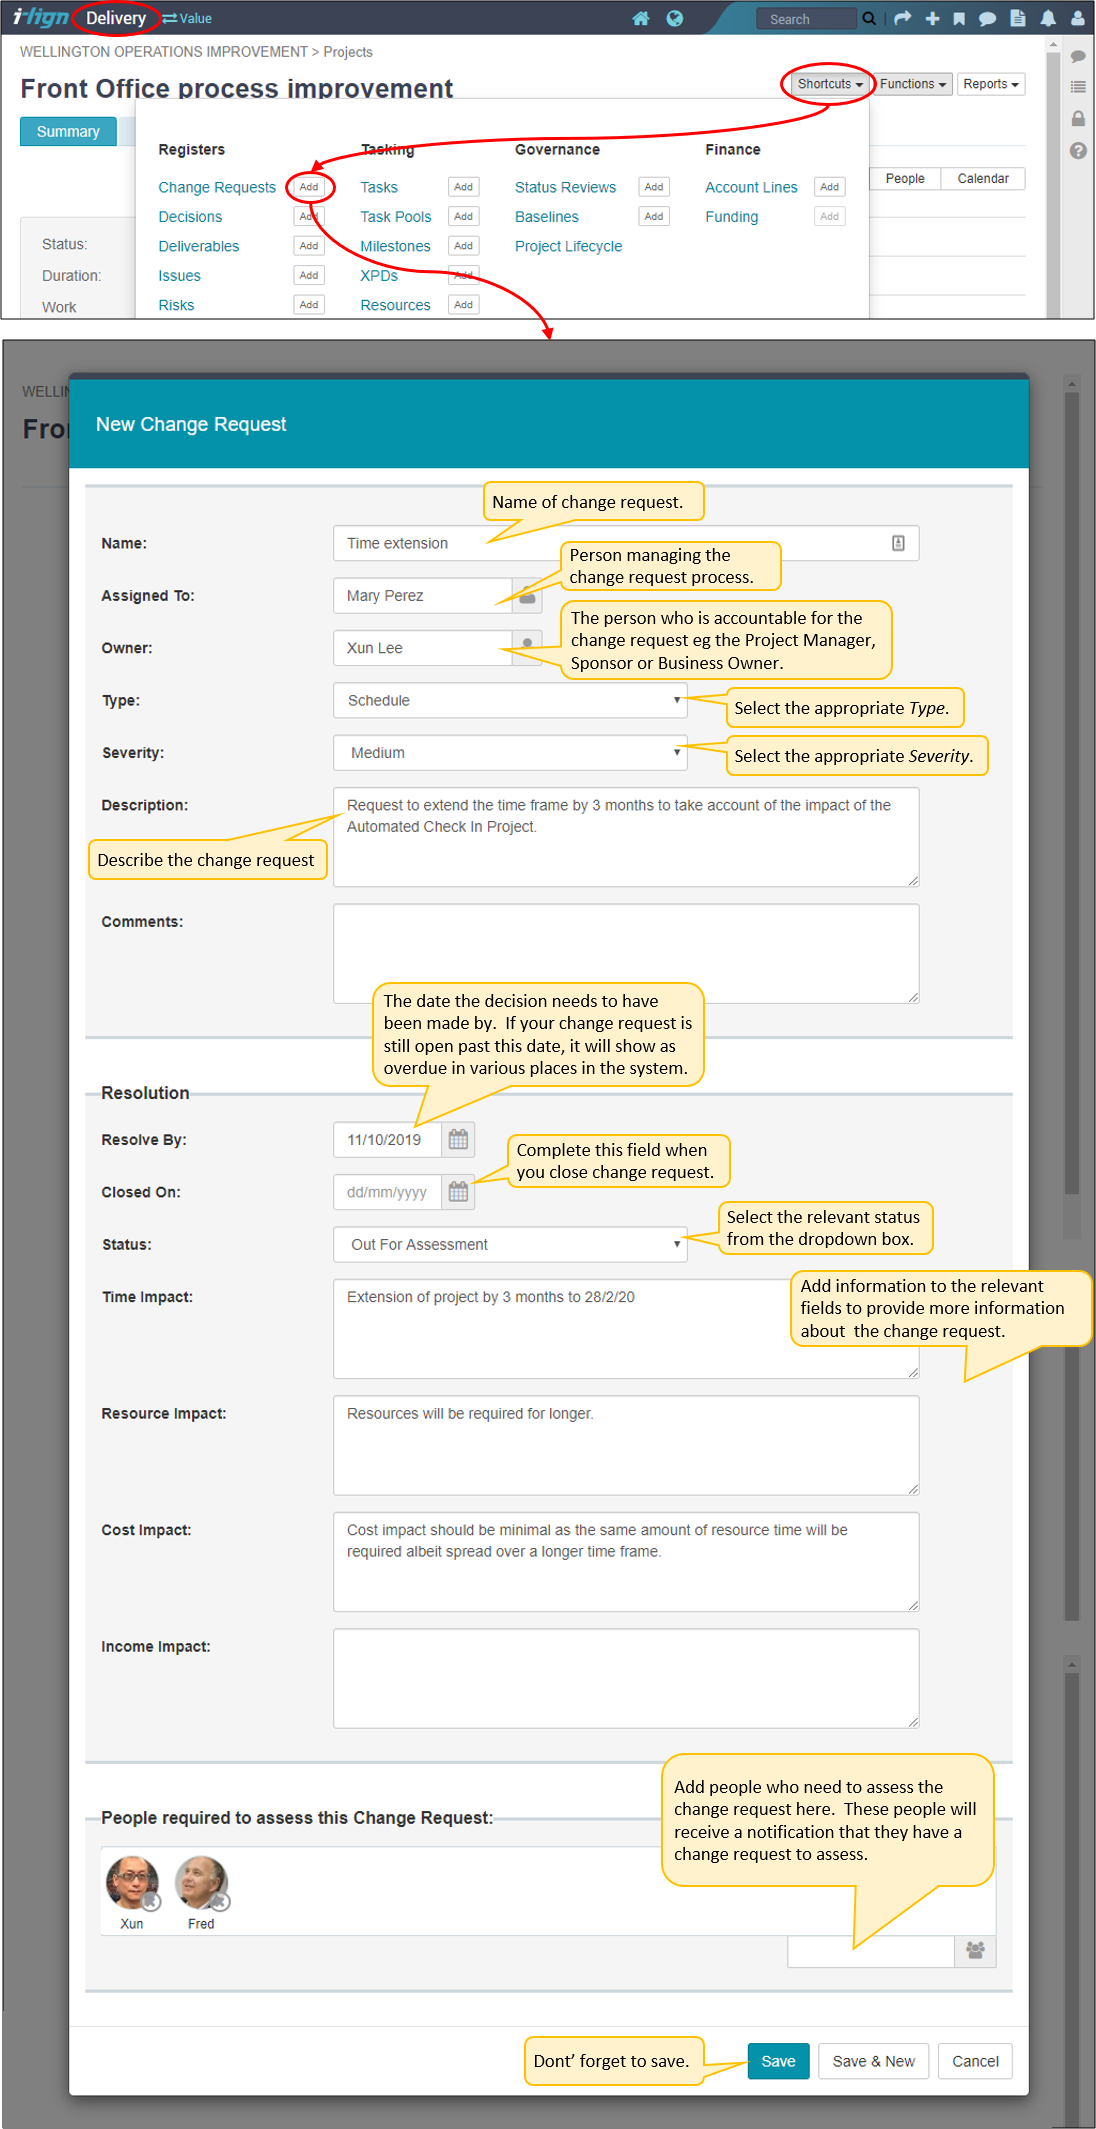Click the document icon in top bar
Image resolution: width=1096 pixels, height=2129 pixels.
1018,18
